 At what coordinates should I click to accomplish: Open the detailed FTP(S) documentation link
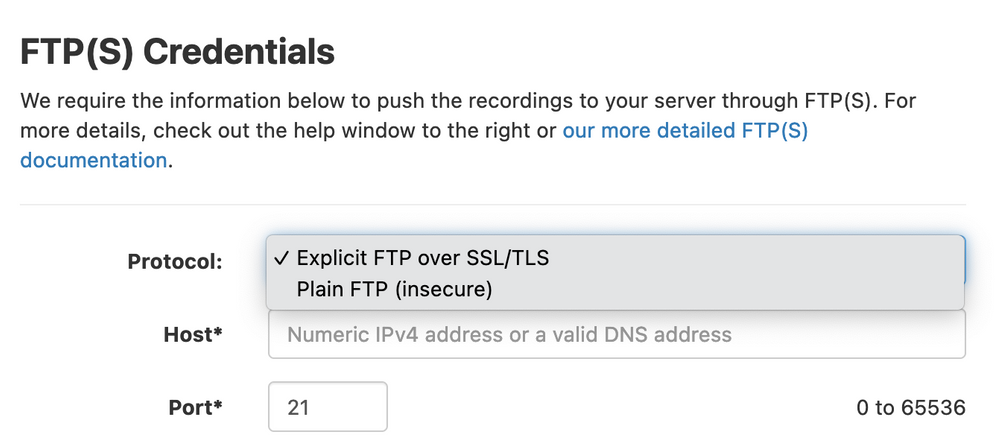pos(684,131)
